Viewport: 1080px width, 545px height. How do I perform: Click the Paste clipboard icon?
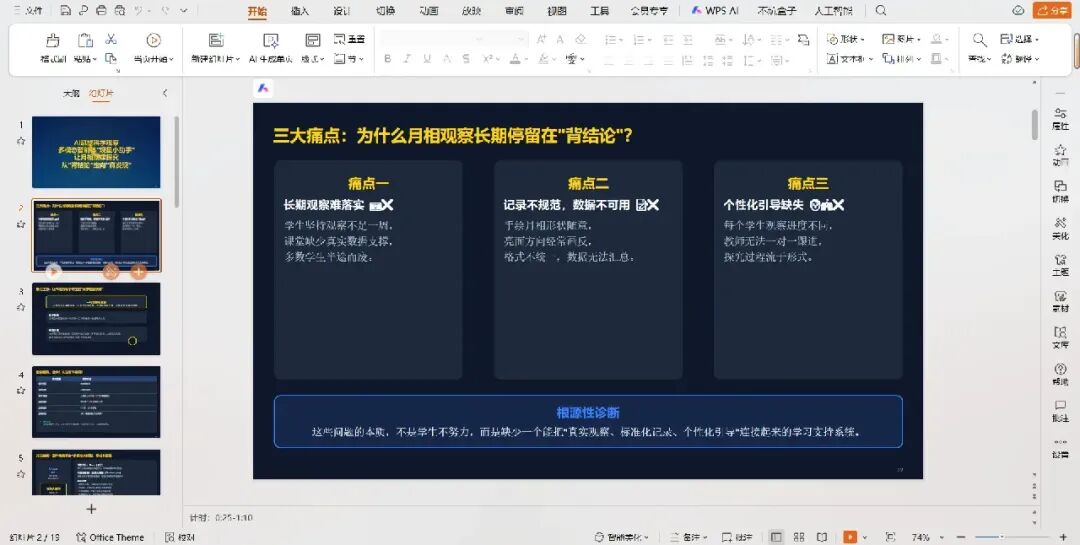click(x=85, y=40)
